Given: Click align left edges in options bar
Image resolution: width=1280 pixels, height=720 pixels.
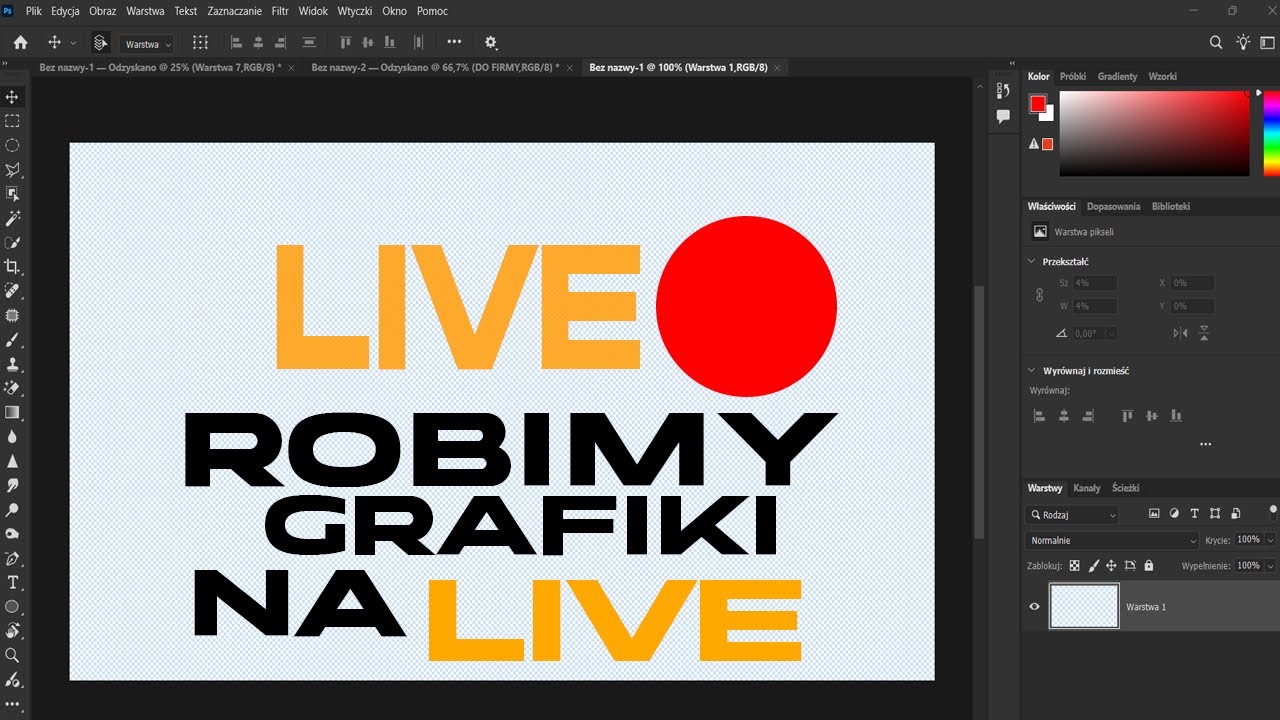Looking at the screenshot, I should pos(237,42).
